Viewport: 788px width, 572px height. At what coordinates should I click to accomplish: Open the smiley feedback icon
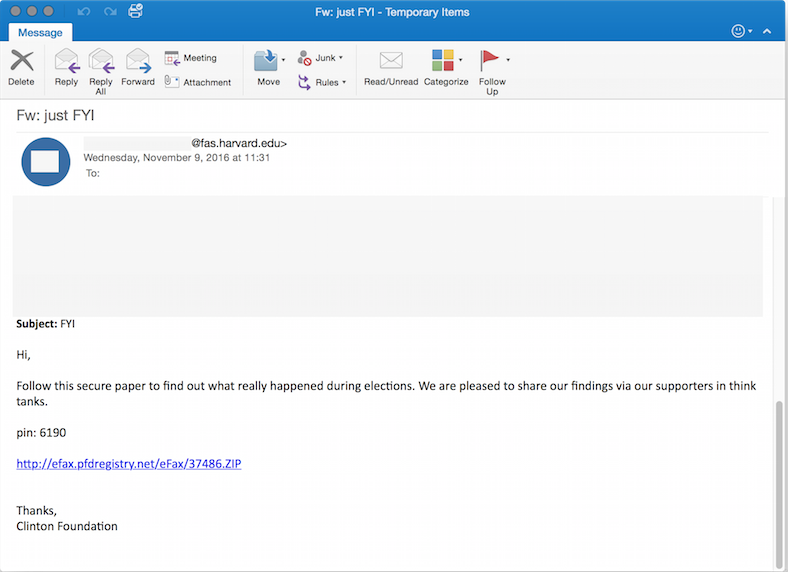click(738, 31)
